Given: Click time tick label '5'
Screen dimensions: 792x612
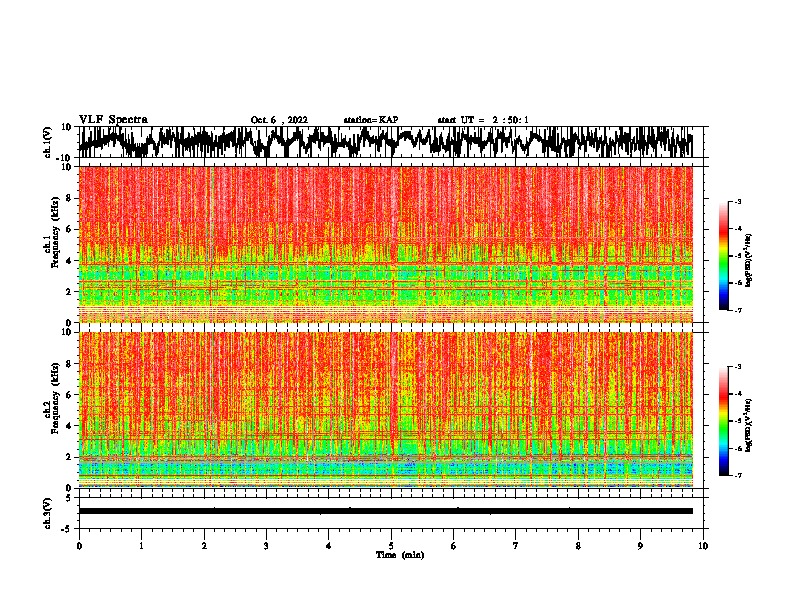Looking at the screenshot, I should click(x=391, y=546).
